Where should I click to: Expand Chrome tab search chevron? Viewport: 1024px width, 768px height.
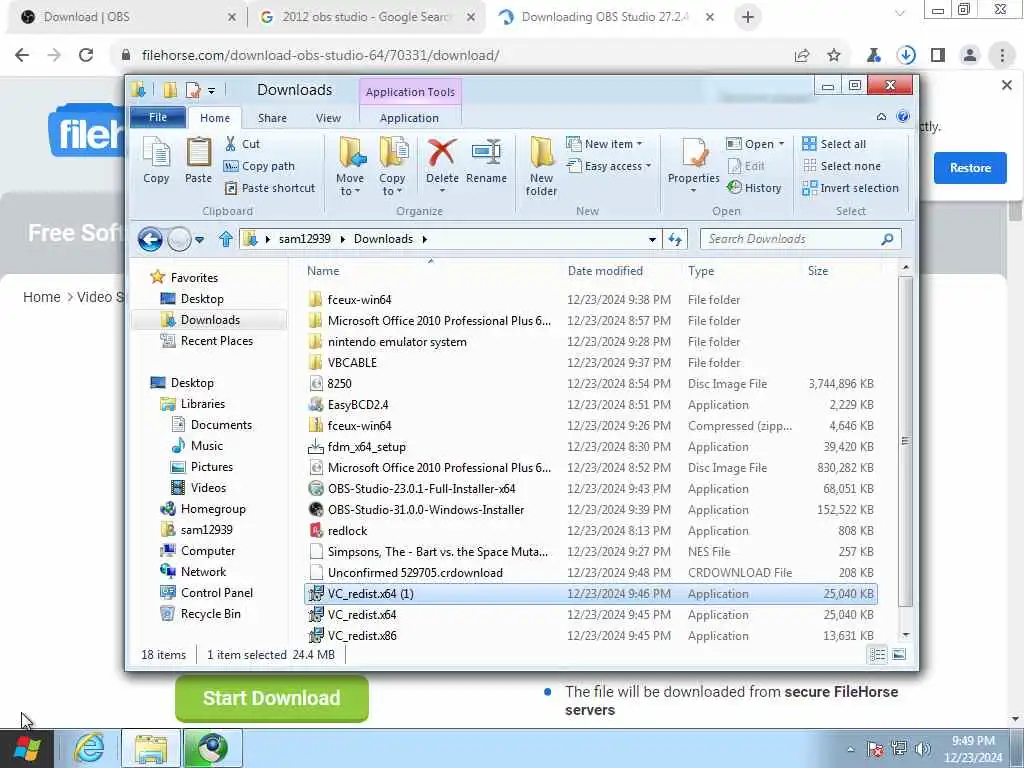coord(899,14)
